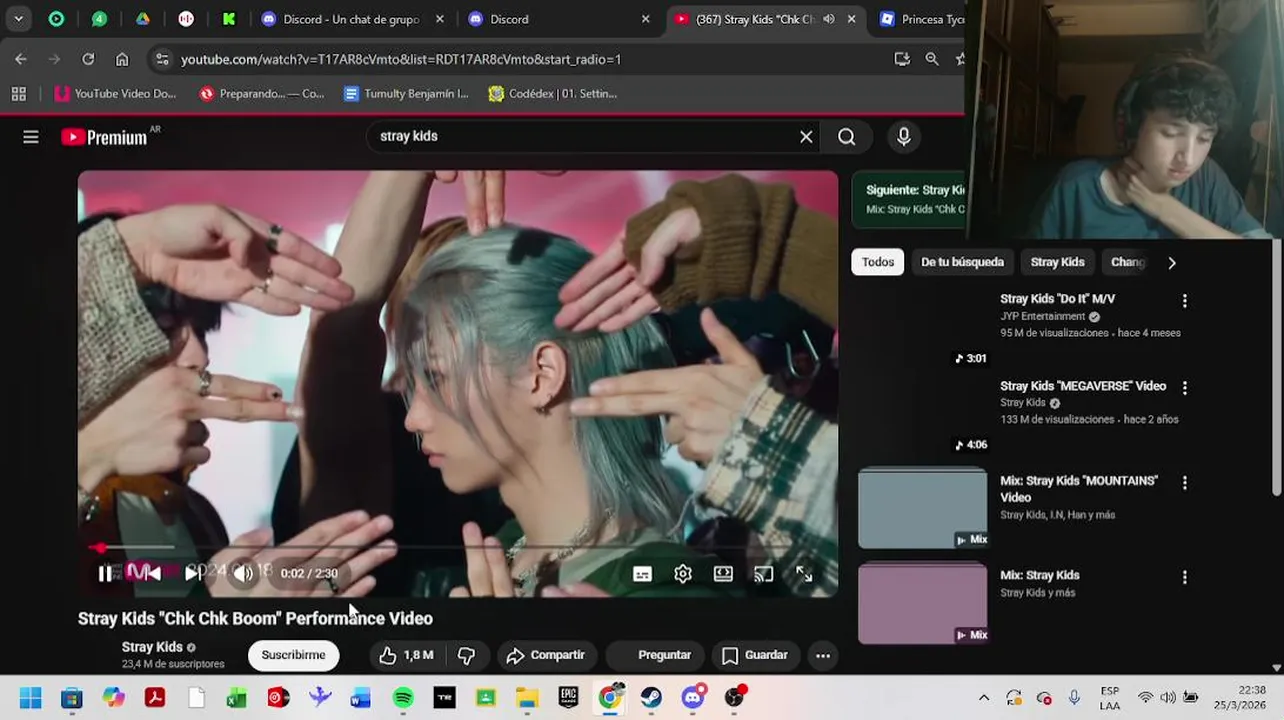Open 'YouTube Video Do...' bookmark

pos(115,94)
